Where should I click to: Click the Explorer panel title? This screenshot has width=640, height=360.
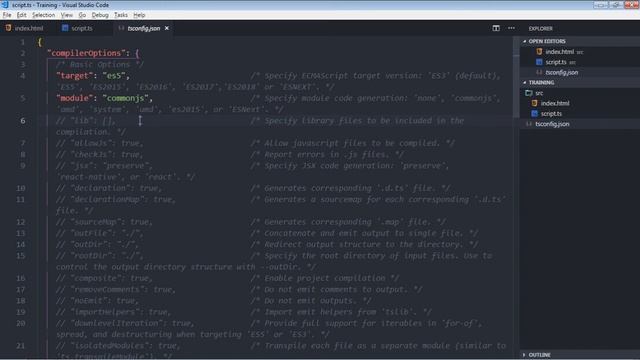[x=540, y=29]
